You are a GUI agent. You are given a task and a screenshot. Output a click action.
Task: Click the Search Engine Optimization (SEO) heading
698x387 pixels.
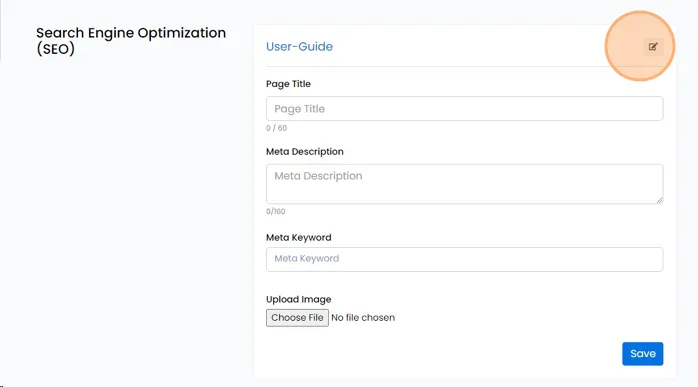pyautogui.click(x=131, y=41)
